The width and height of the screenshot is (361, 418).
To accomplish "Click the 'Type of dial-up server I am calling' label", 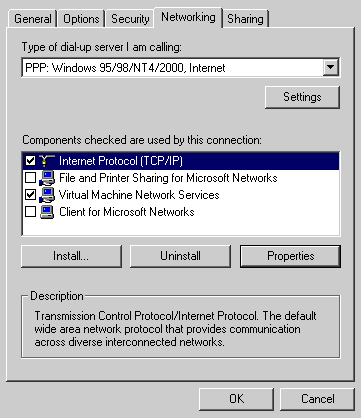I will point(102,47).
